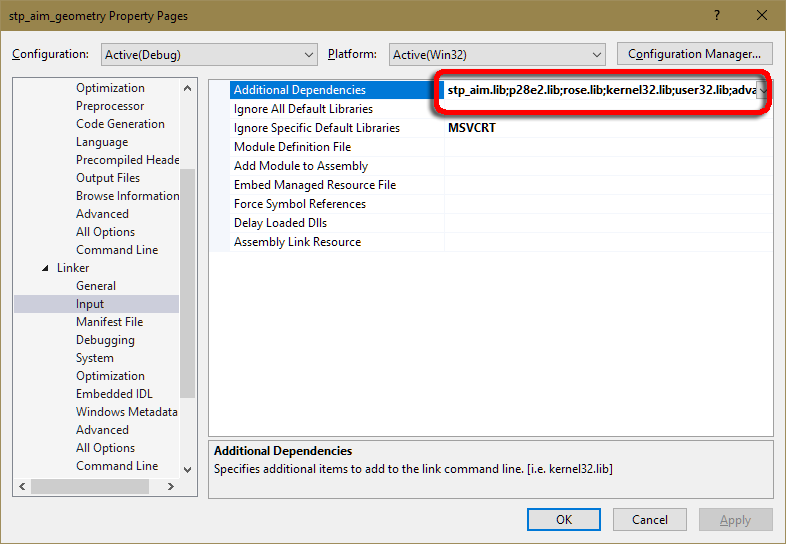This screenshot has width=786, height=544.
Task: Select the Linker node label
Action: pos(73,268)
